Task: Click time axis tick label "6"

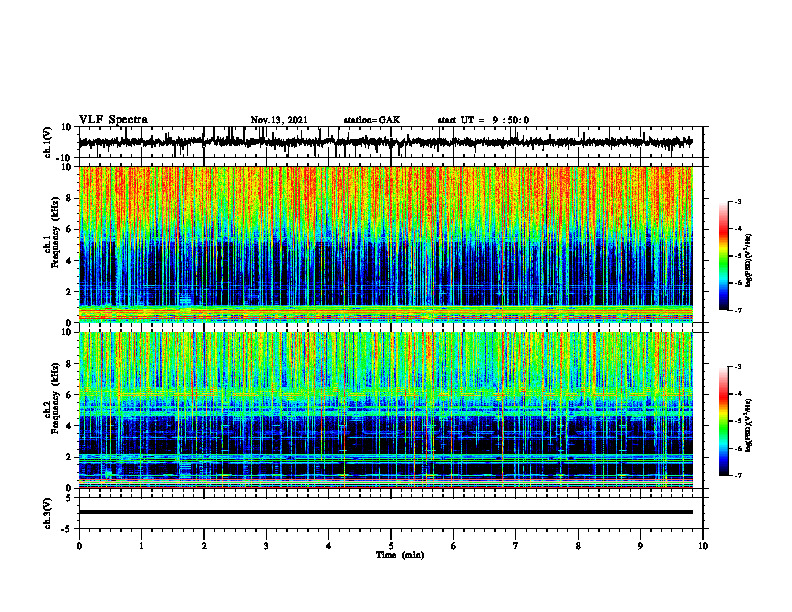Action: [454, 546]
